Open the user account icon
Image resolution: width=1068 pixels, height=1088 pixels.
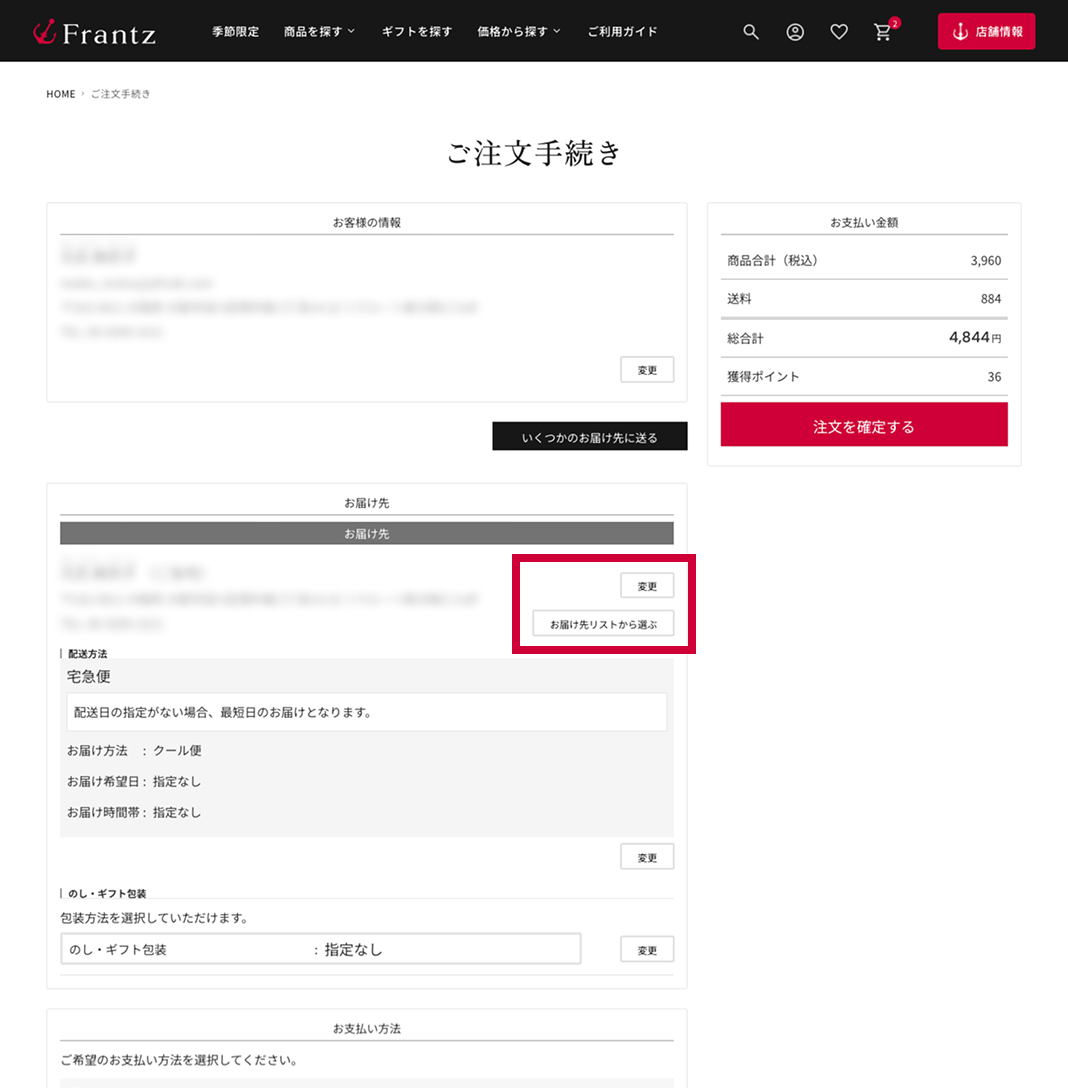tap(795, 32)
